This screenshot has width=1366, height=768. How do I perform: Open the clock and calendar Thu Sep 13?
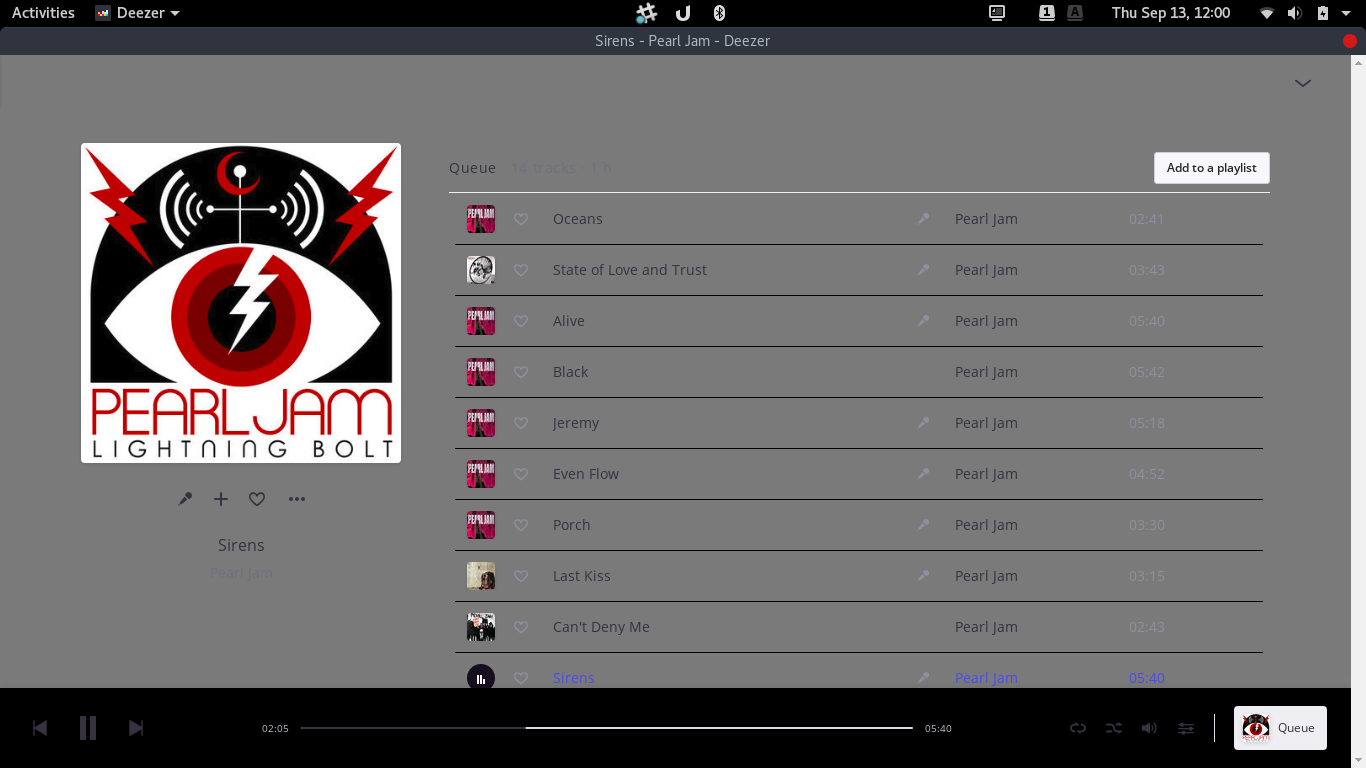pyautogui.click(x=1171, y=13)
